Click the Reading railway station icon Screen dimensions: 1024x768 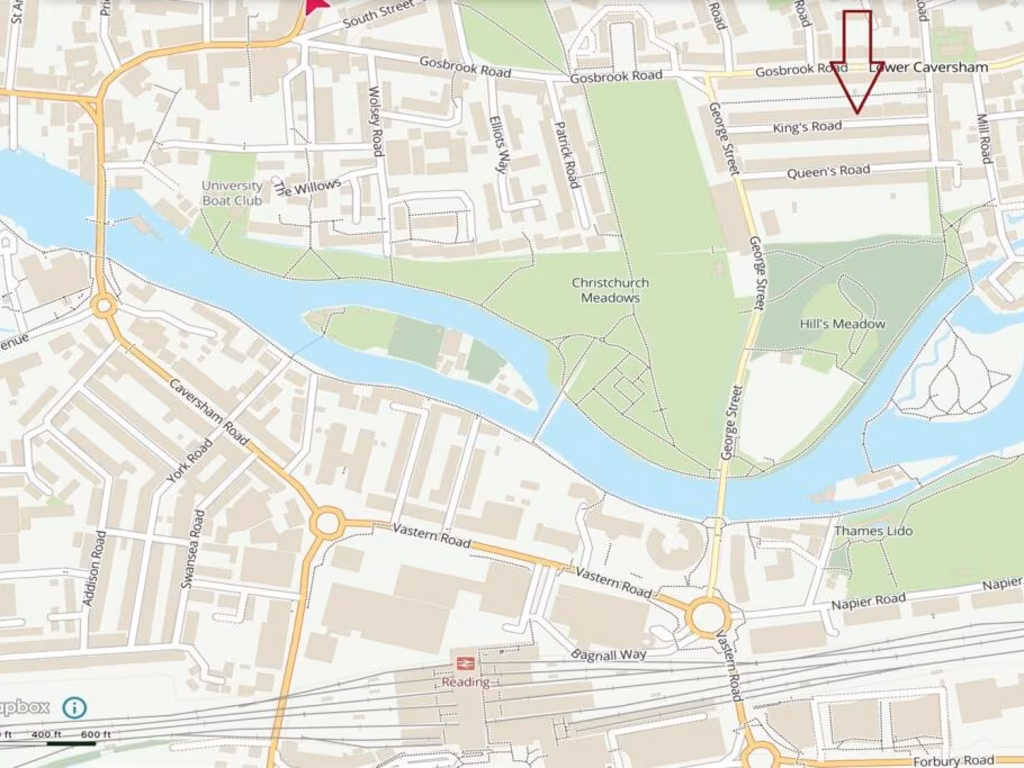click(466, 664)
